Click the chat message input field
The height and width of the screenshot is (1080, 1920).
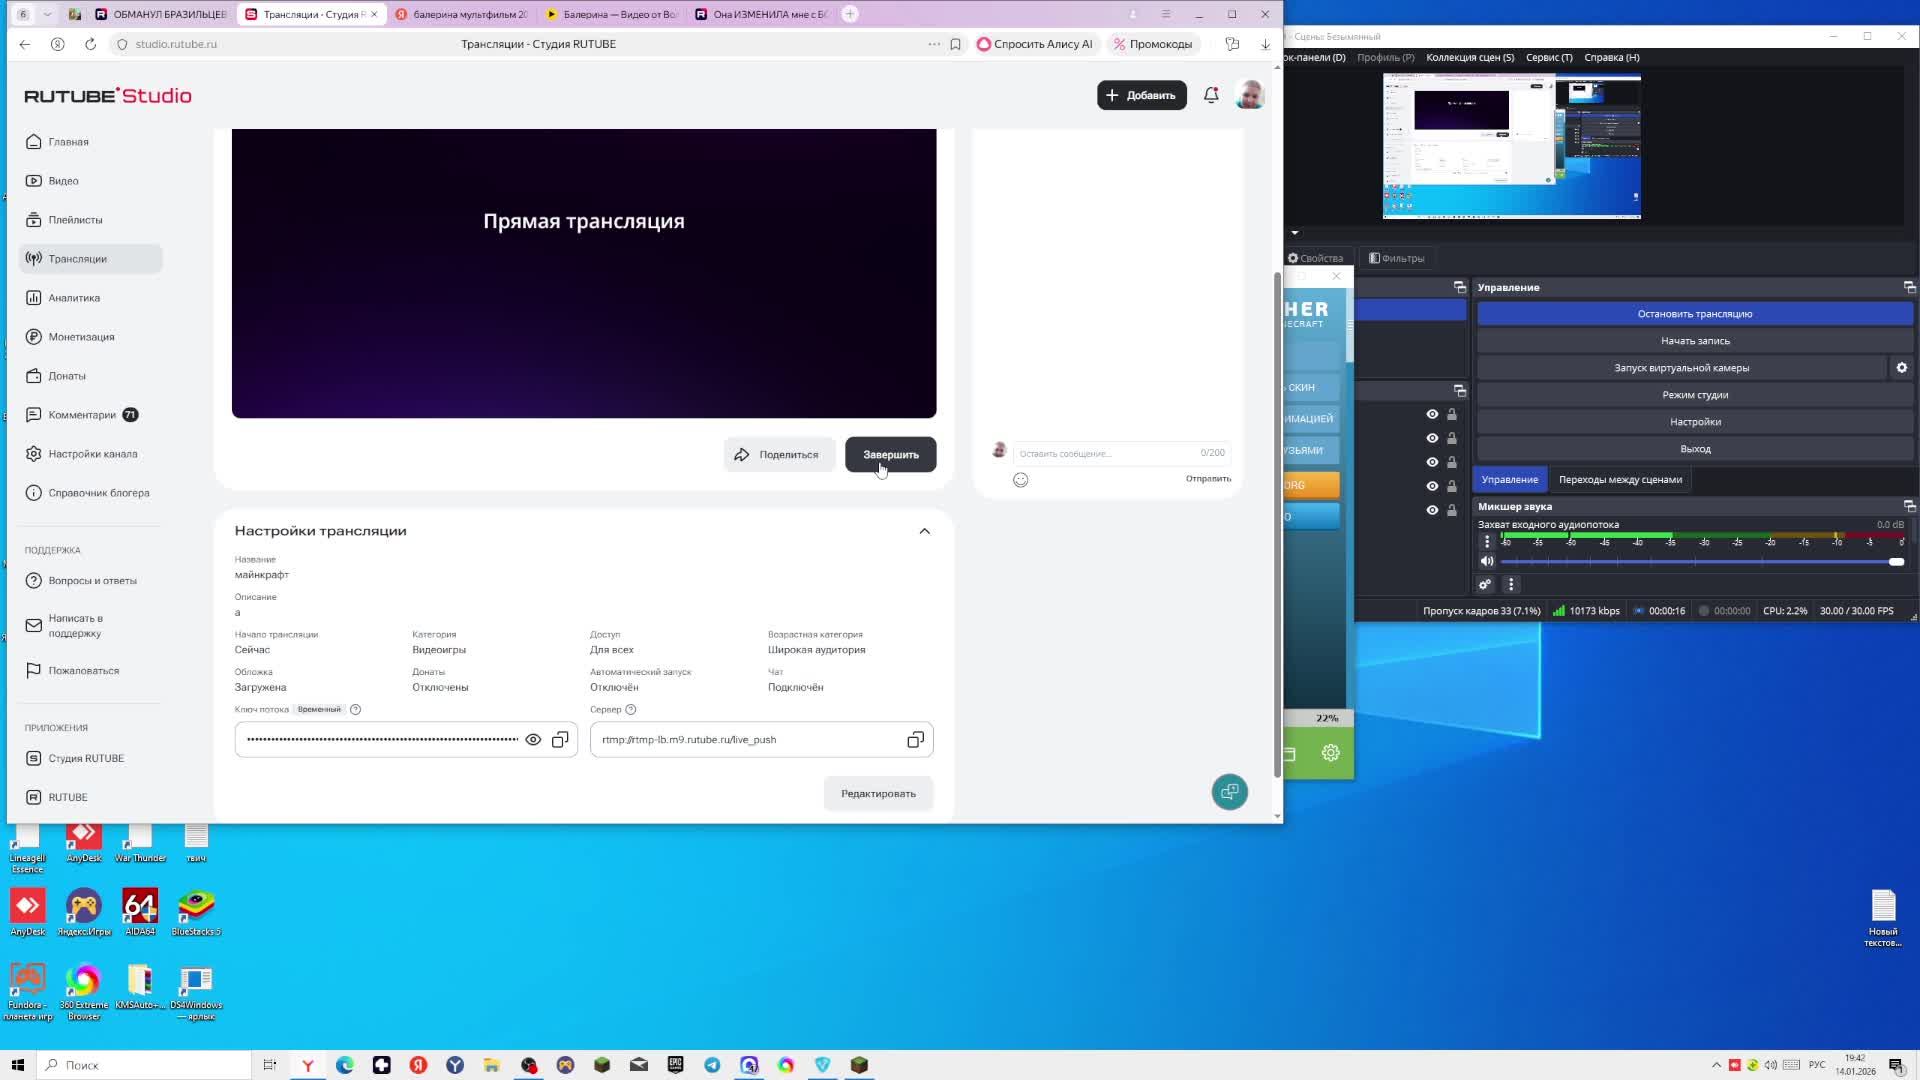(1105, 454)
